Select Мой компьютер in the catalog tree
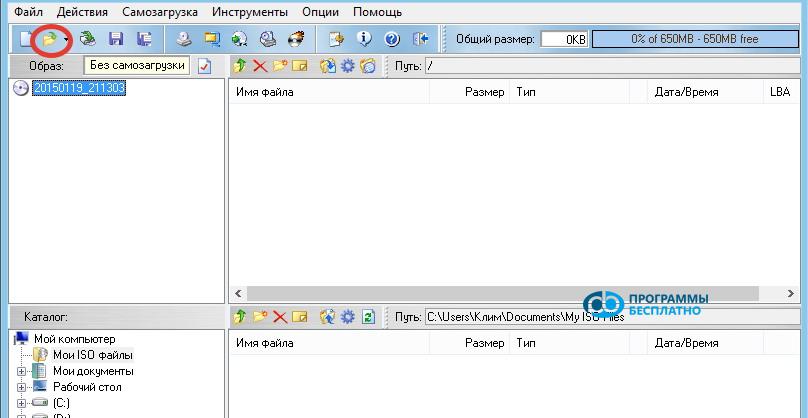 75,339
